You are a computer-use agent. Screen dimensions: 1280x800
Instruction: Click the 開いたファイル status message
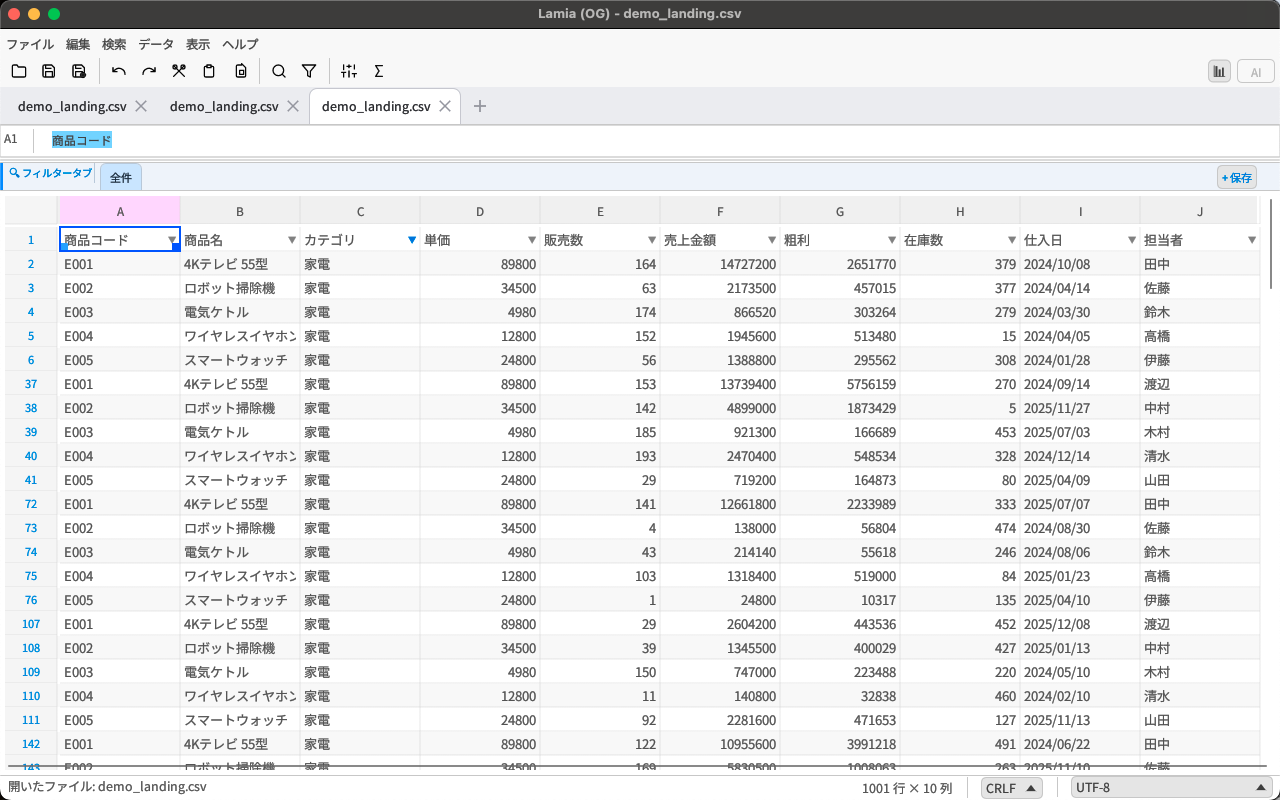coord(107,787)
